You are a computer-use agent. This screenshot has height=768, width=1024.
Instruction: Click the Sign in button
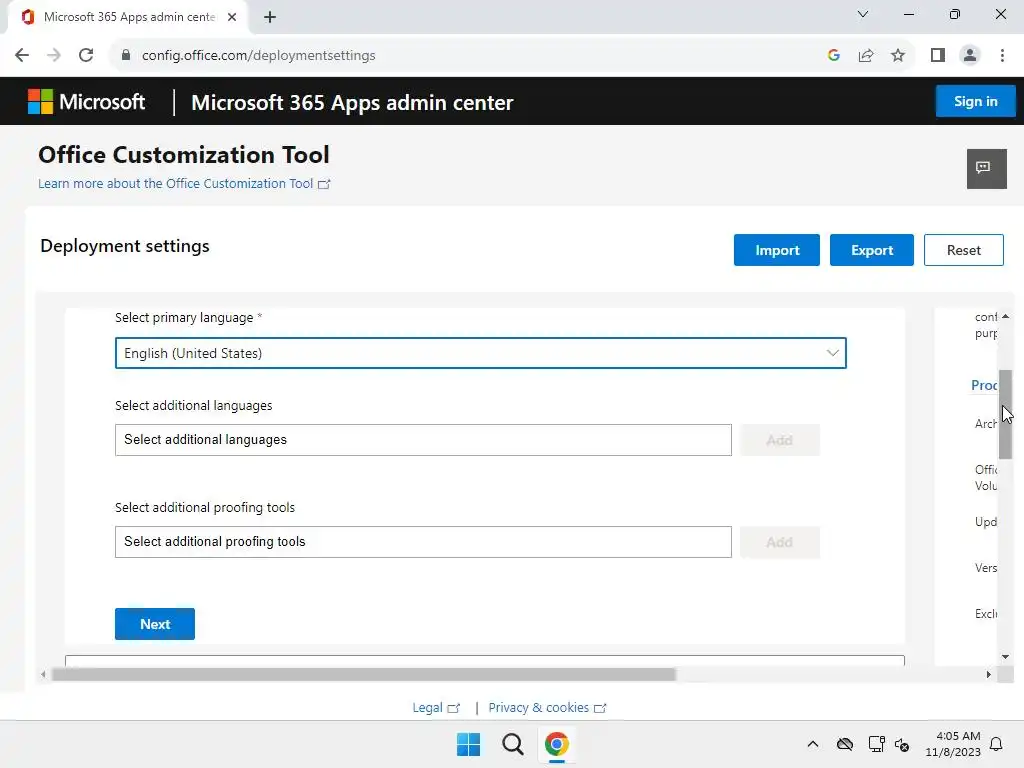click(975, 101)
